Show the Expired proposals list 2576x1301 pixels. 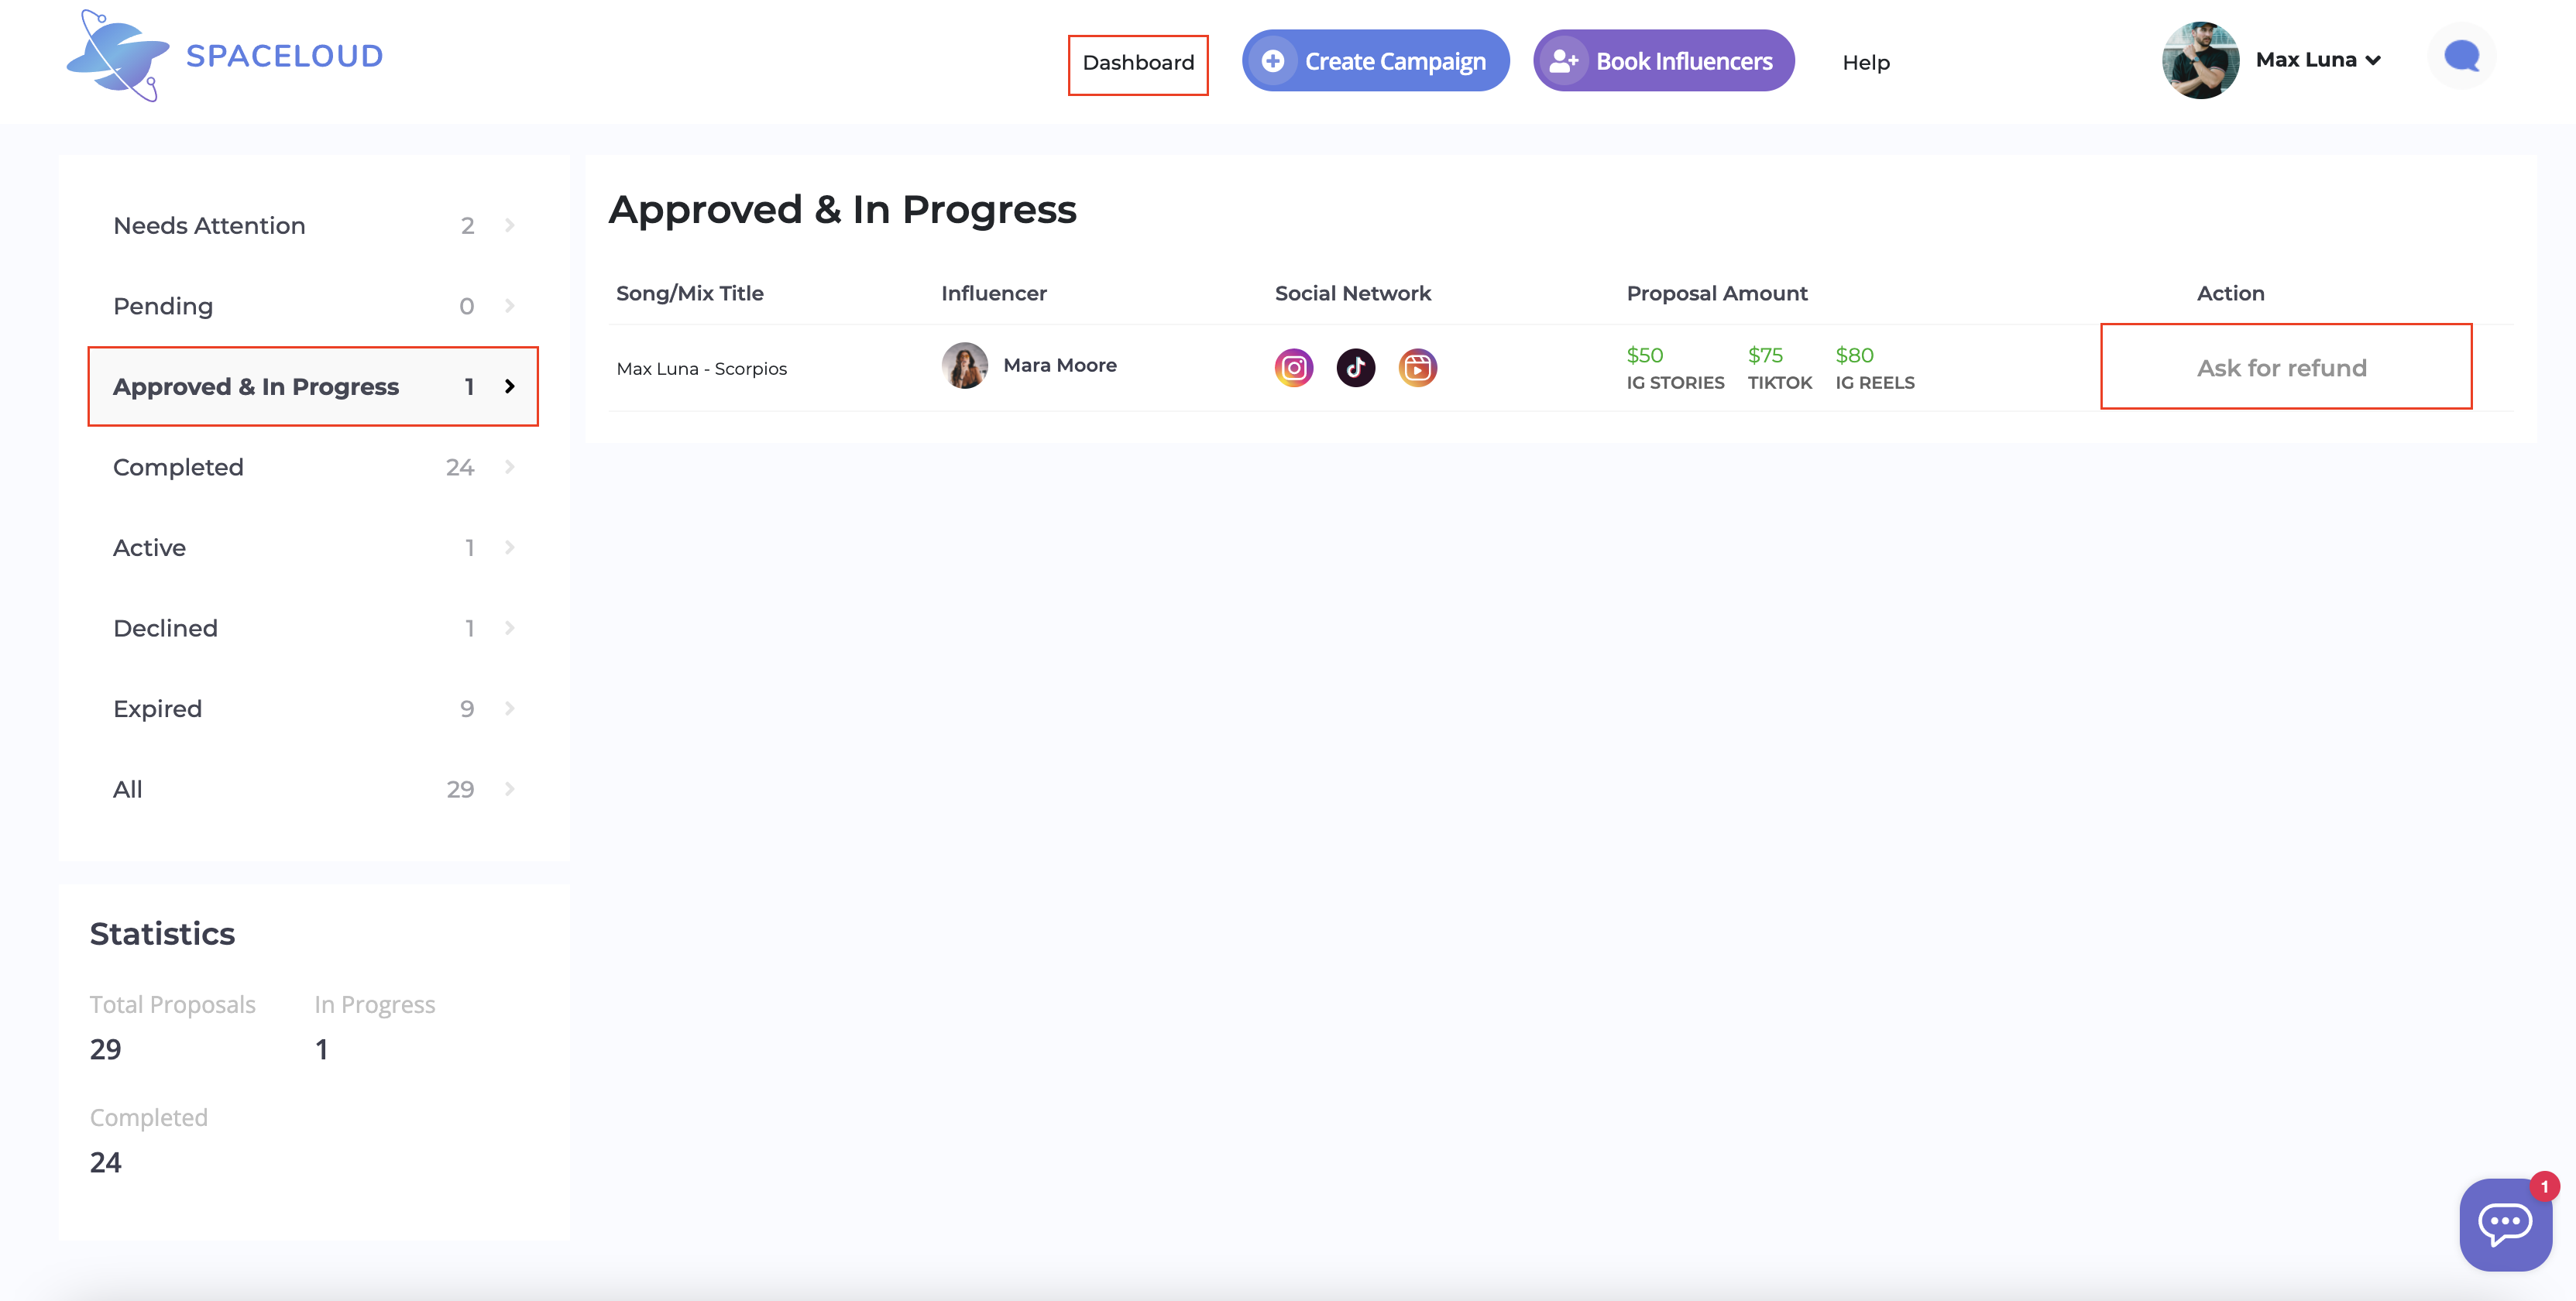click(x=314, y=709)
